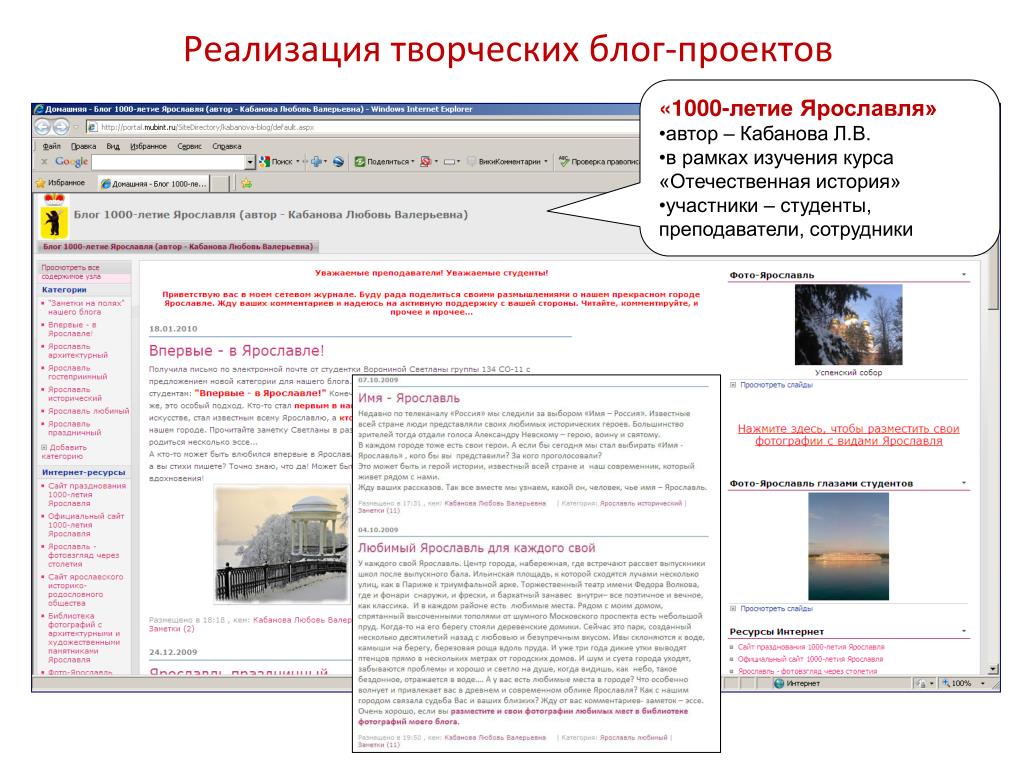Open the Ярославль праздничный sidebar category
Screen dimensions: 1024x768
click(74, 428)
